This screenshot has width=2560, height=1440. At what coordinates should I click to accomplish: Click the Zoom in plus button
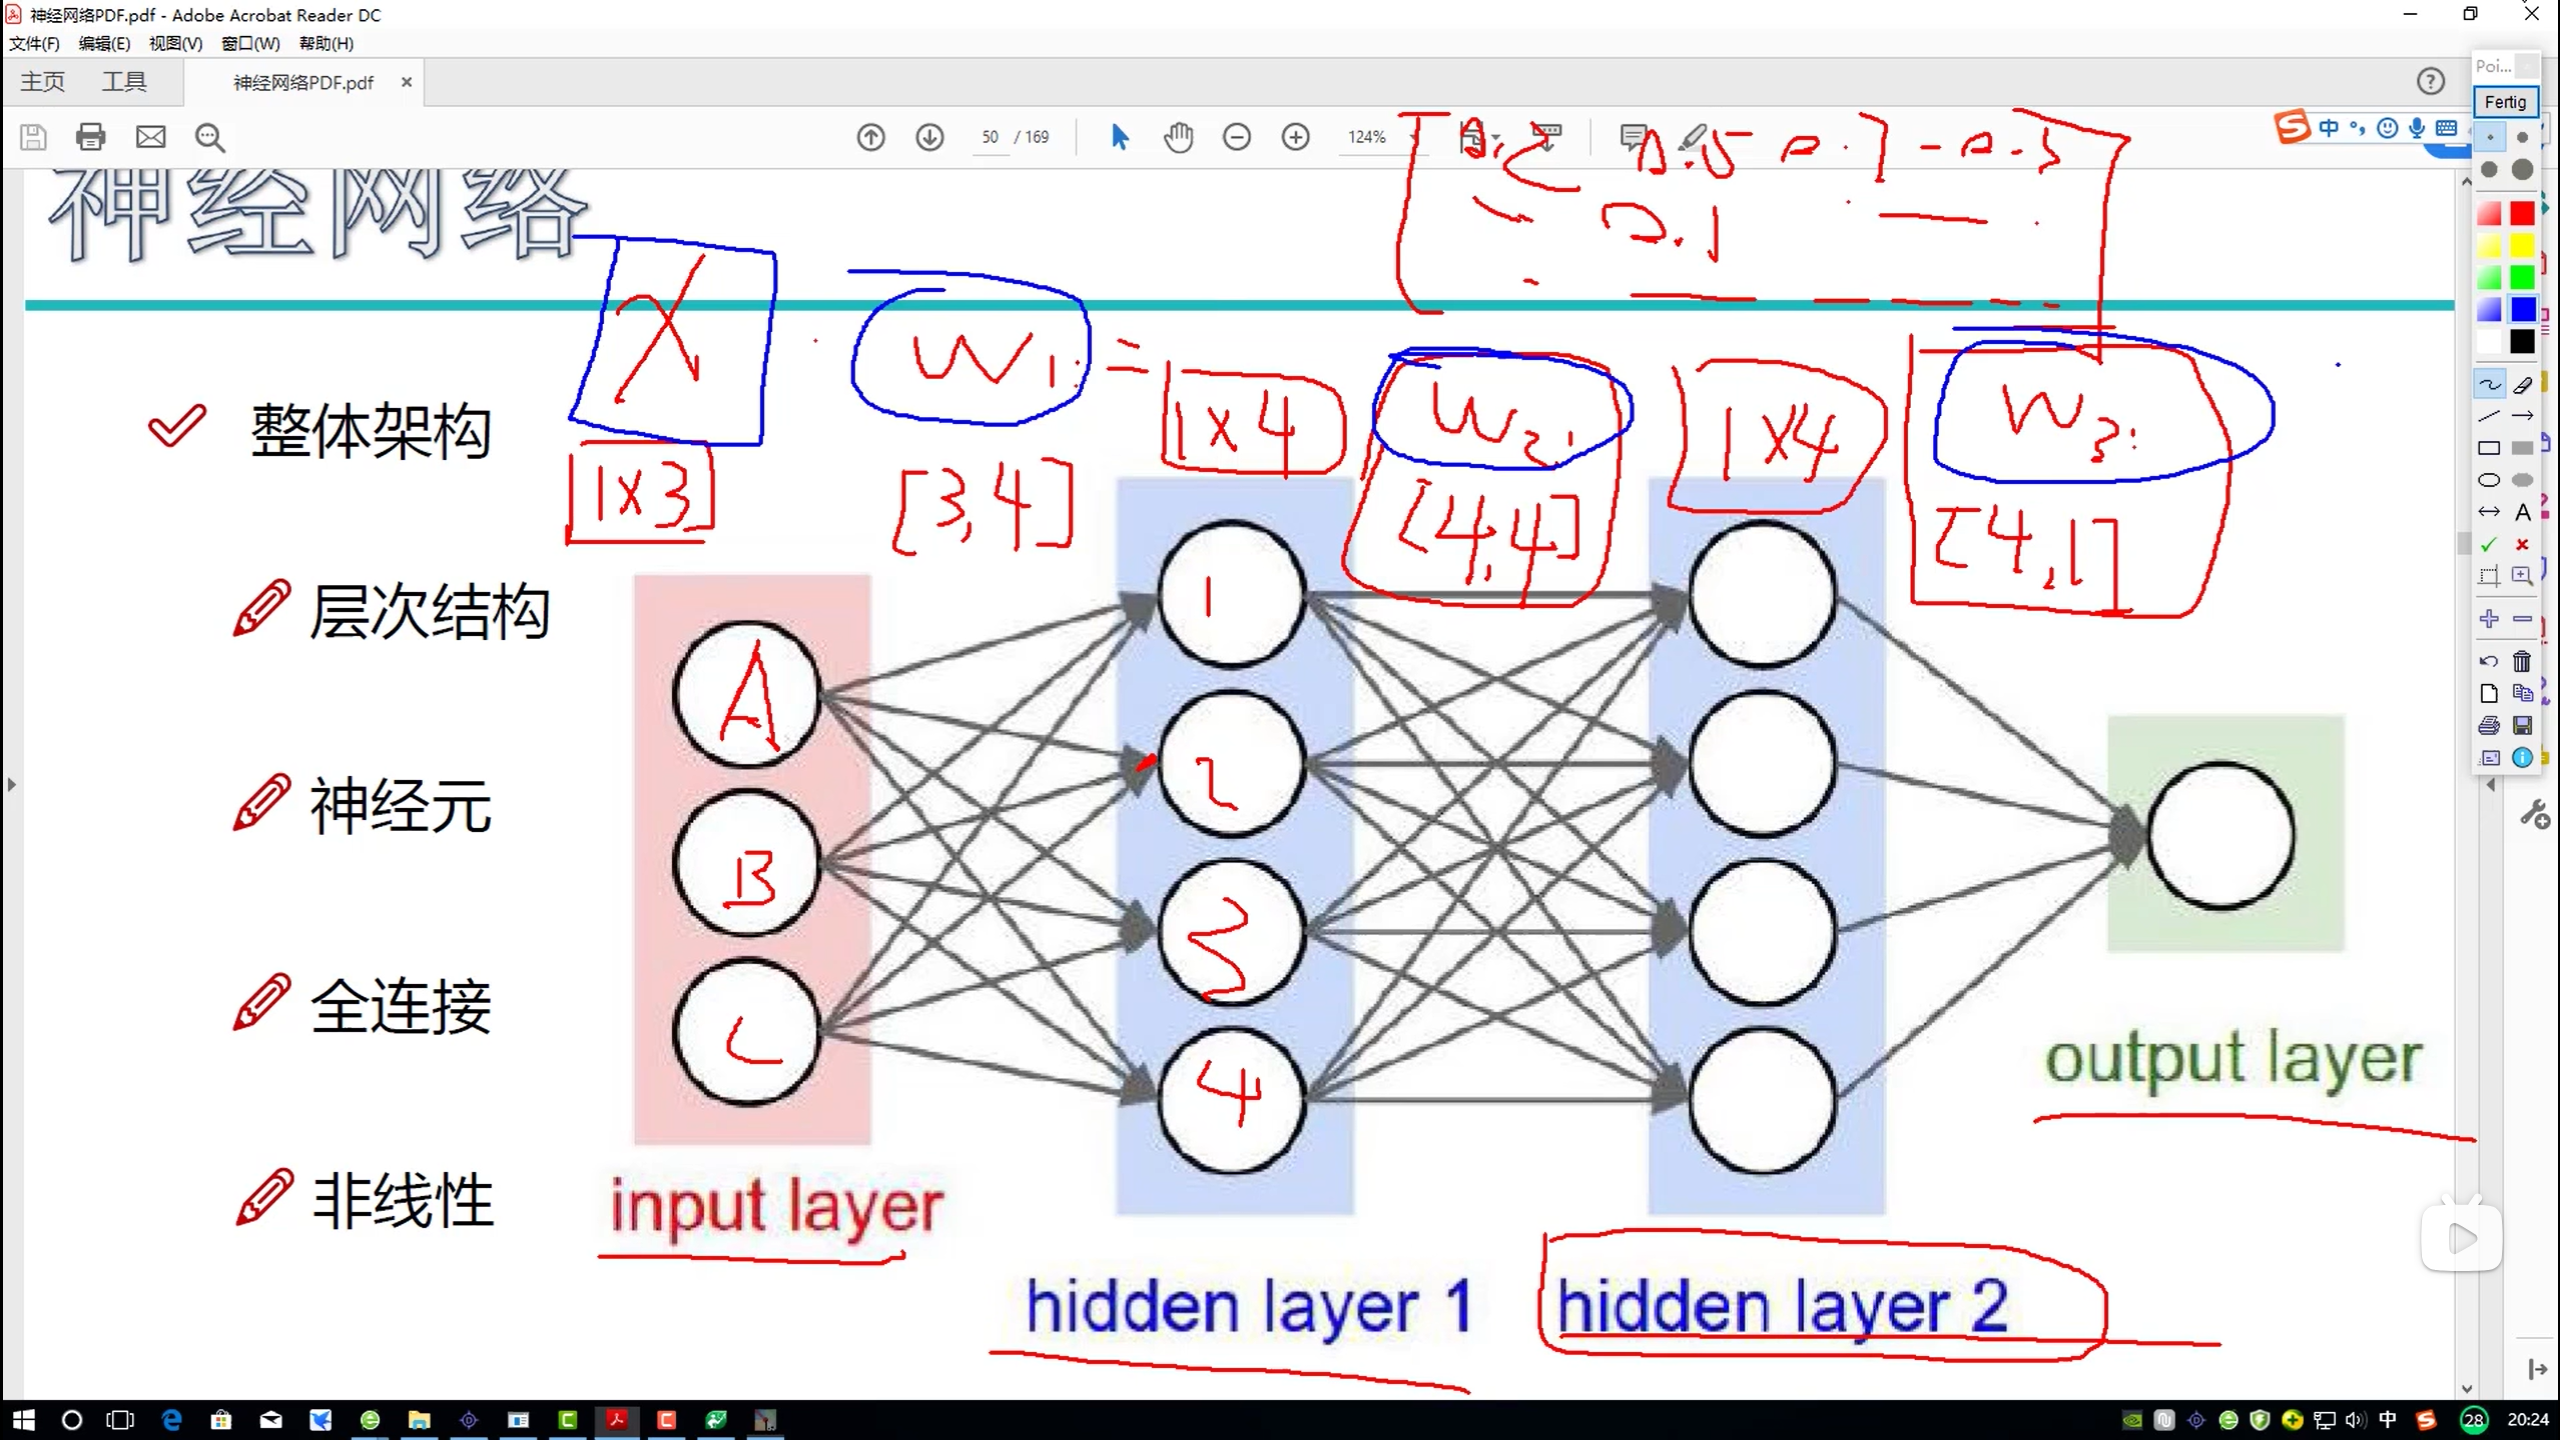coord(1296,137)
